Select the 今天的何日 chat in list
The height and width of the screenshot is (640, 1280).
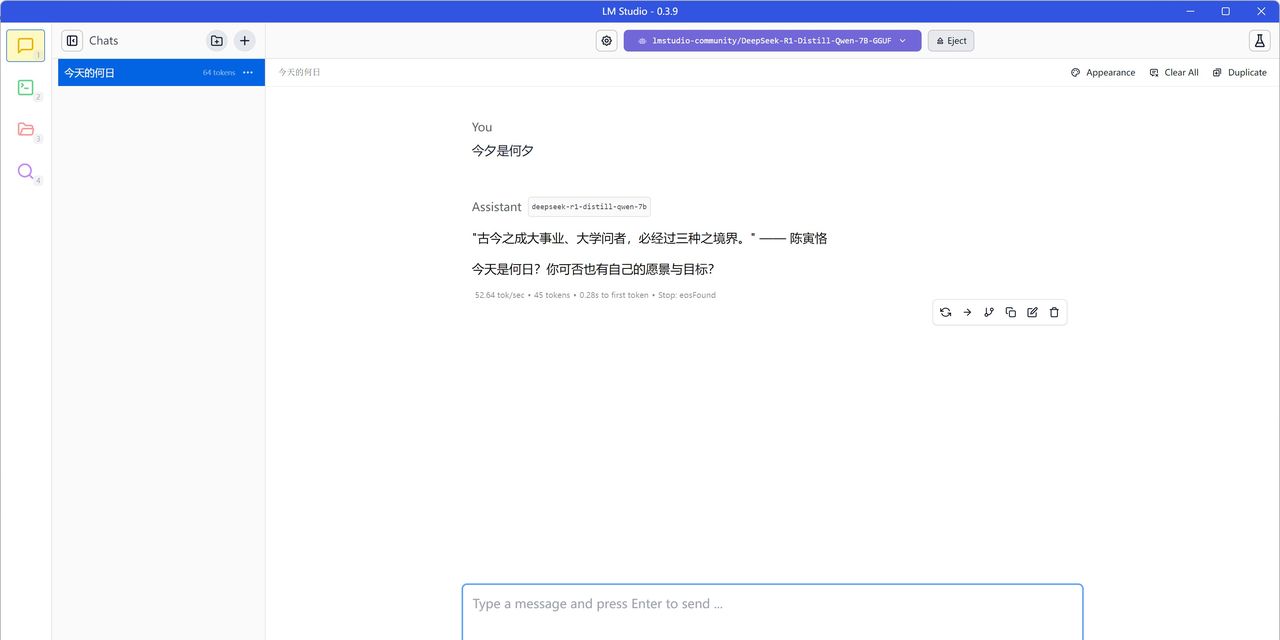[161, 72]
